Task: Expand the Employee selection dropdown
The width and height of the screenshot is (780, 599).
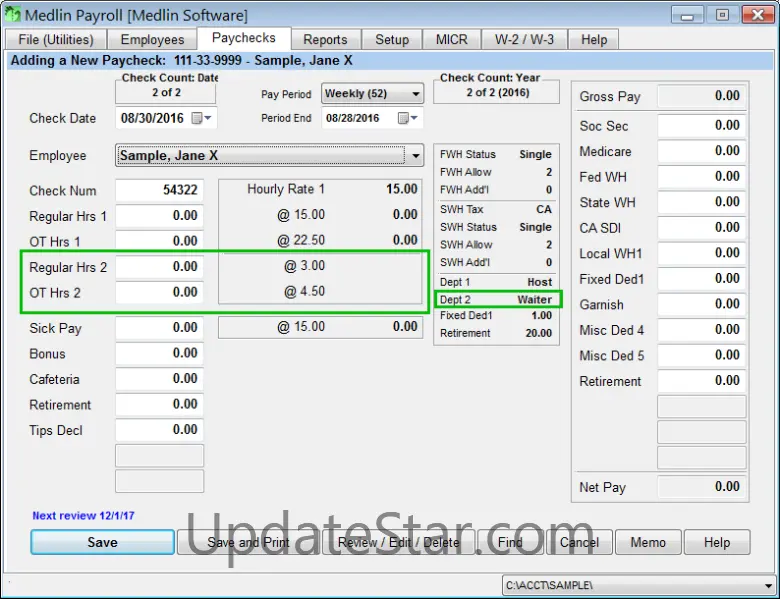Action: 416,156
